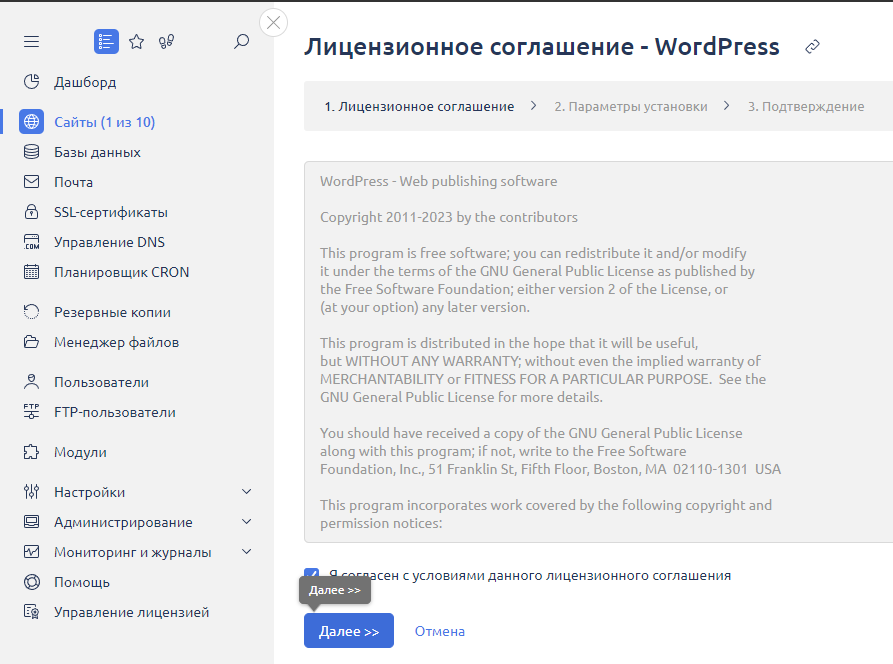Open the Пользователи section
This screenshot has height=664, width=893.
pyautogui.click(x=101, y=382)
